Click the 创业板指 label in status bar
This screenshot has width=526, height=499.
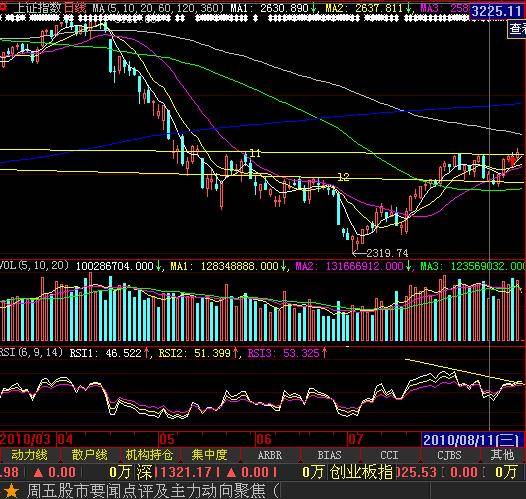pos(361,473)
